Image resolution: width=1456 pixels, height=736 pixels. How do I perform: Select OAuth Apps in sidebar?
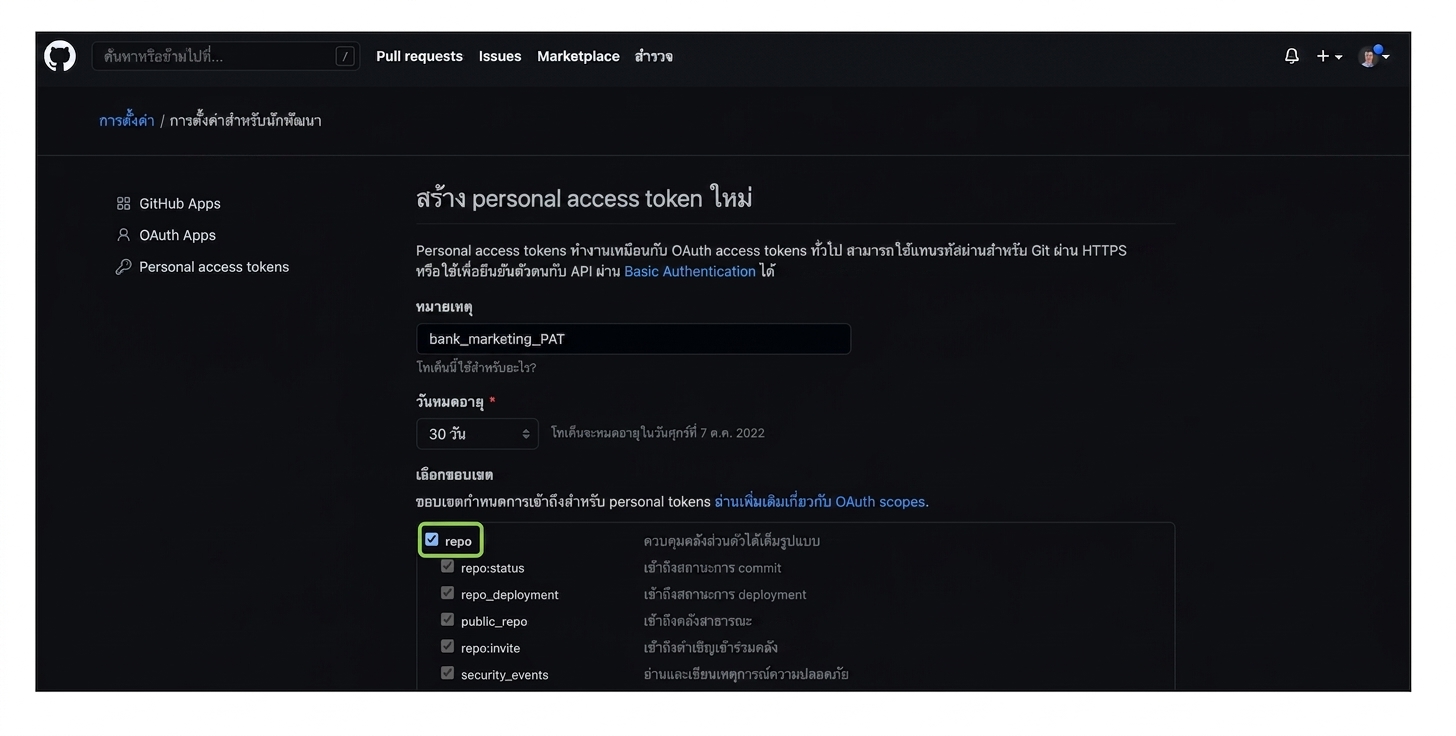[177, 235]
